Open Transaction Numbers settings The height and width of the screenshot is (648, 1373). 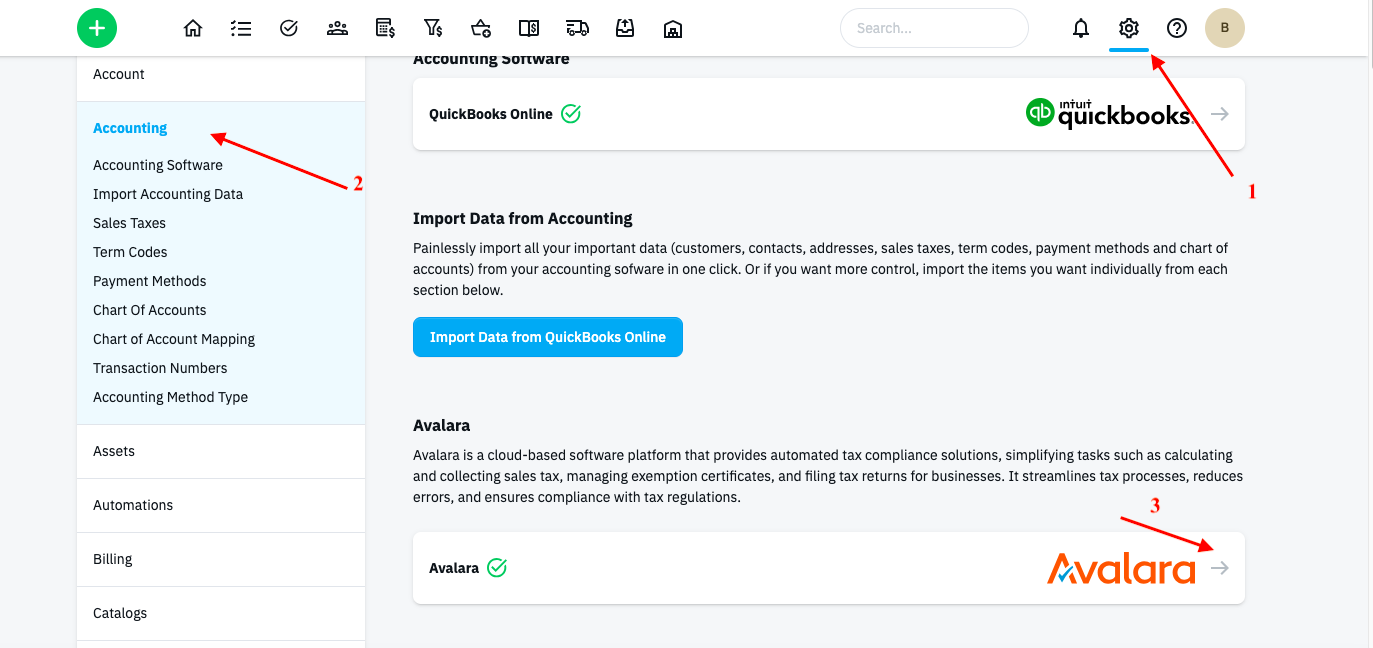click(x=160, y=368)
